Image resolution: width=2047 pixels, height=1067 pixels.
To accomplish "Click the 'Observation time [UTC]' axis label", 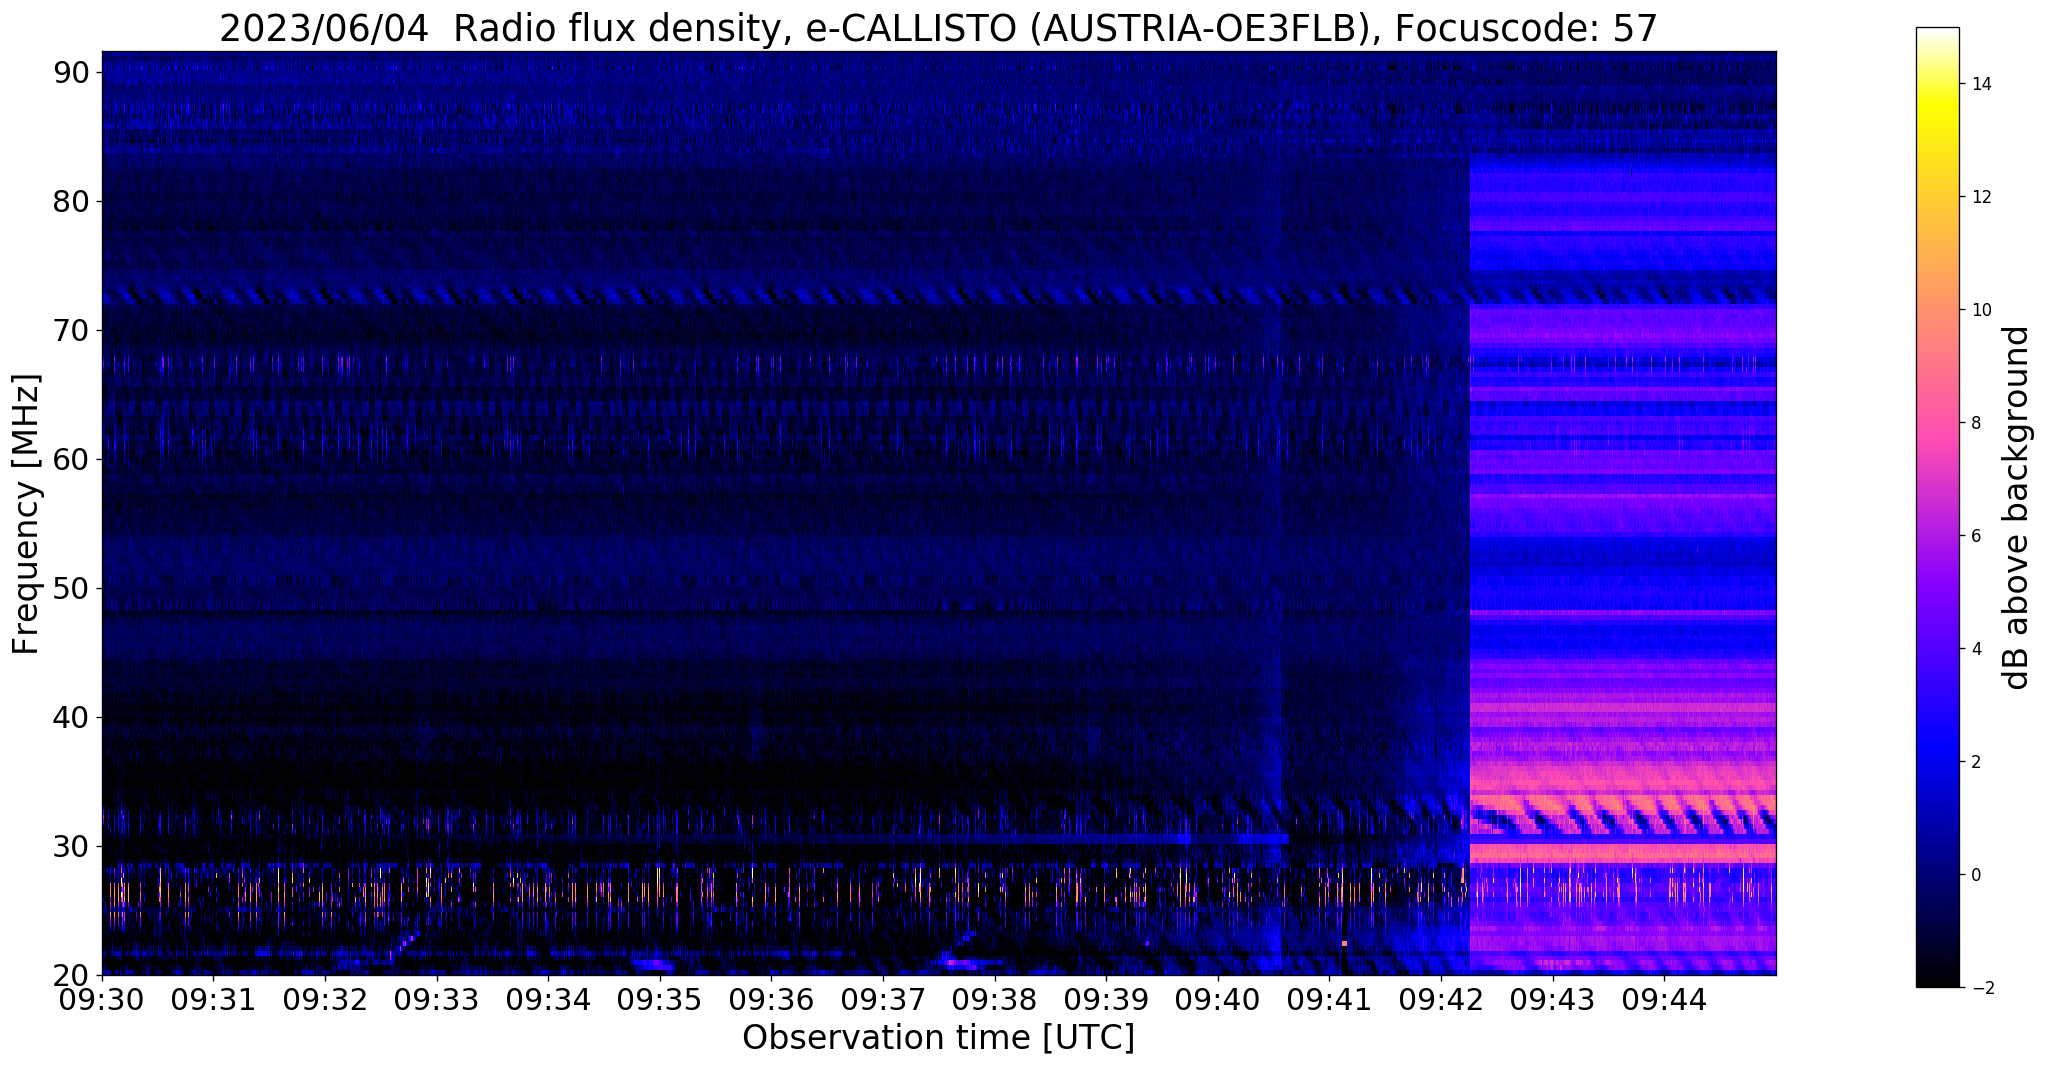I will (938, 1038).
